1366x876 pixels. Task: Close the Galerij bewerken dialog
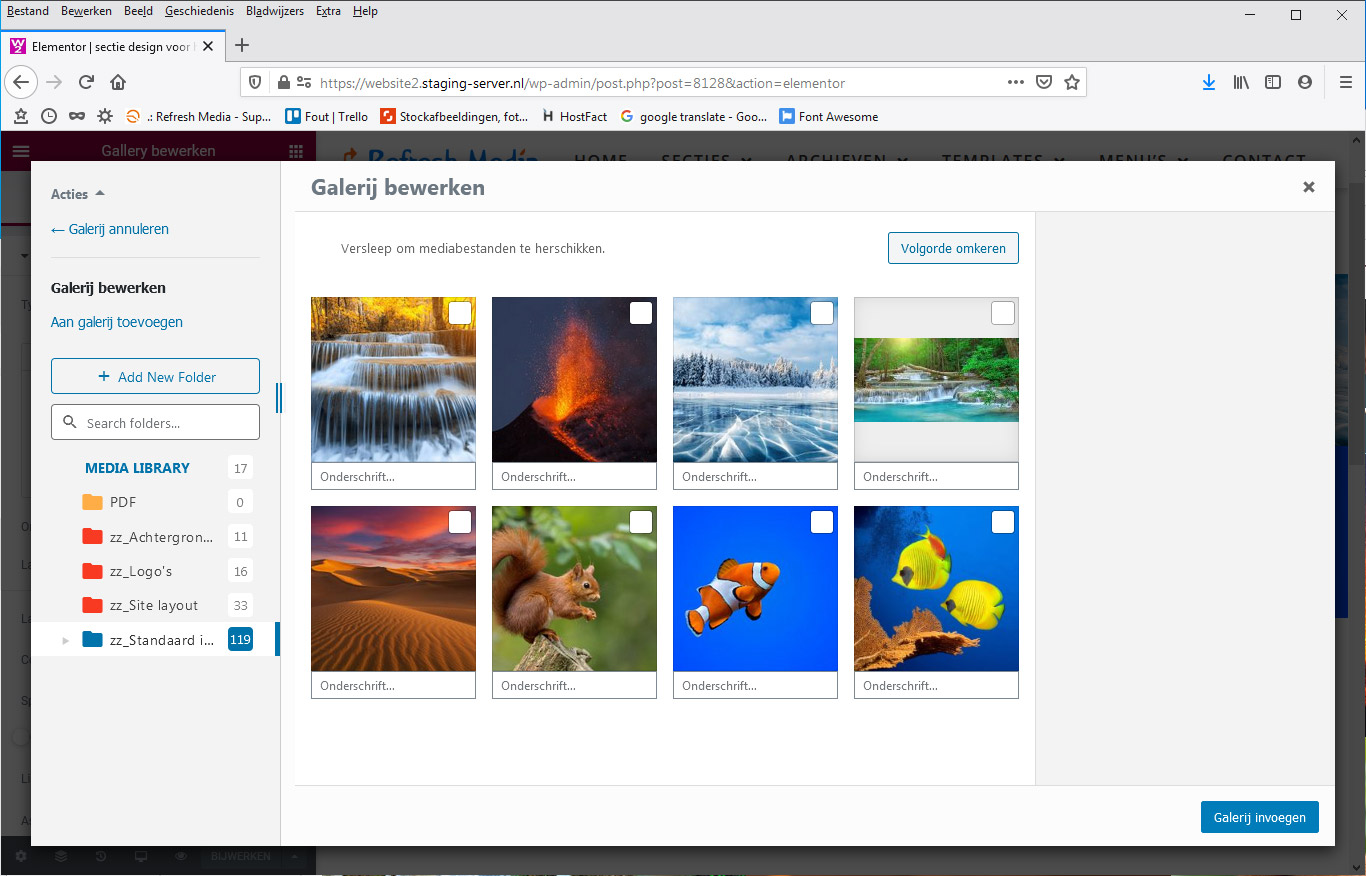(1308, 187)
